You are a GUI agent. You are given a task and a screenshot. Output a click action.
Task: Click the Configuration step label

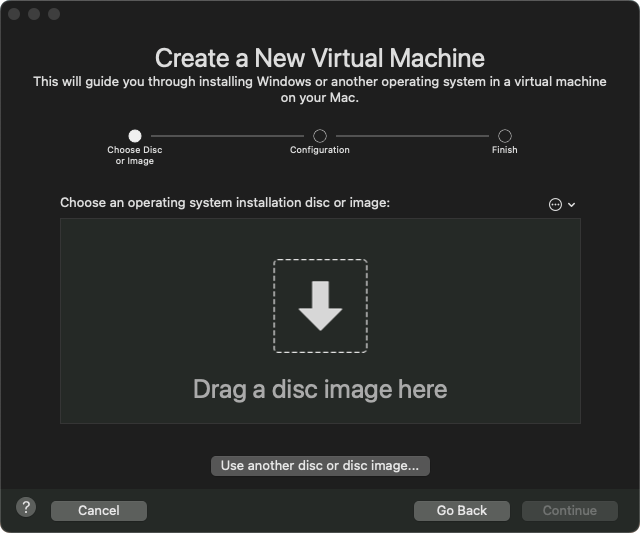click(x=320, y=150)
